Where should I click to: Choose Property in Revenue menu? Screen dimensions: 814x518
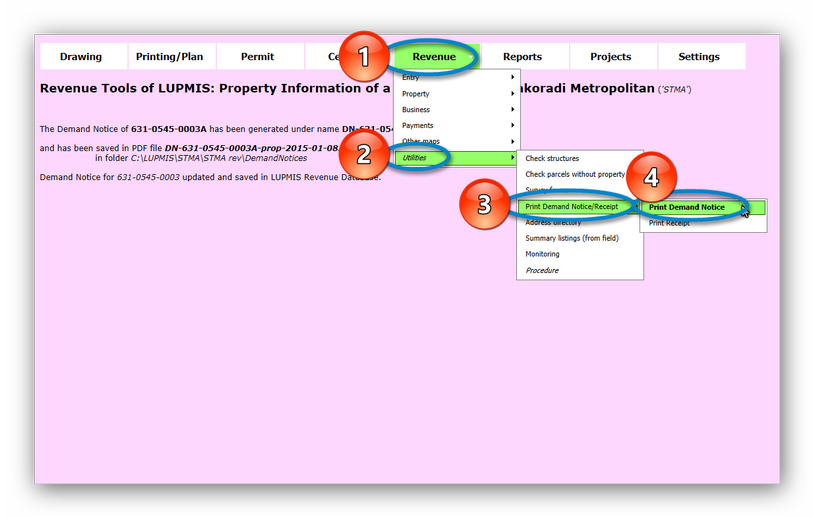pos(457,94)
